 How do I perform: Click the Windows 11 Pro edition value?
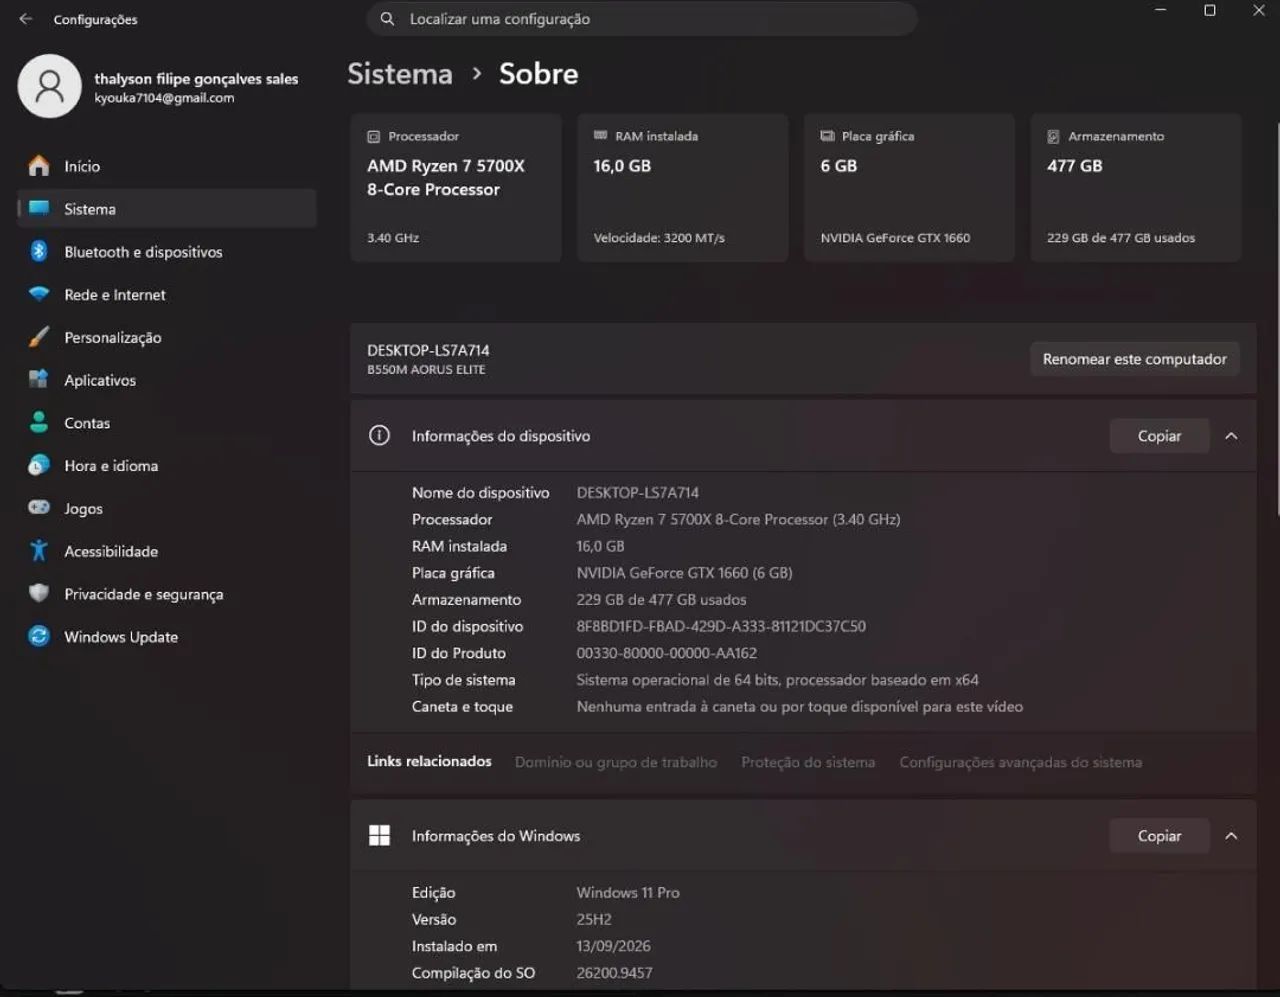click(628, 893)
